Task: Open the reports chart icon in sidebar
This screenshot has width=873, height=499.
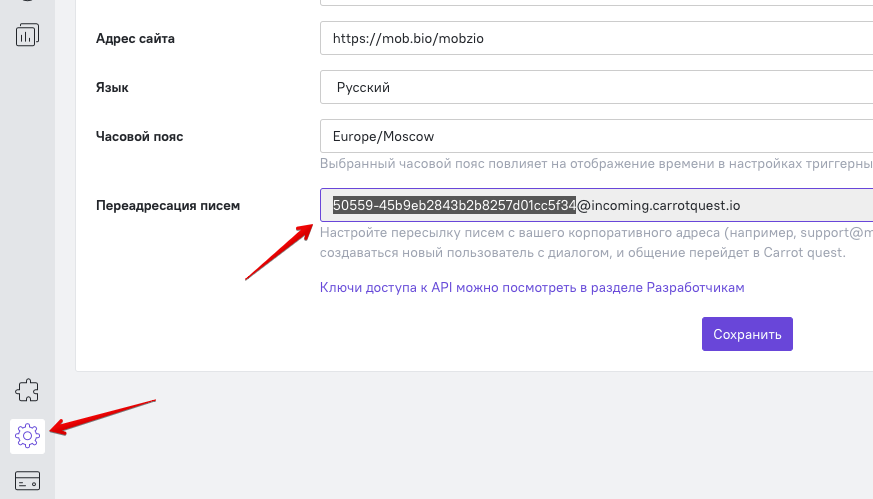Action: click(27, 35)
